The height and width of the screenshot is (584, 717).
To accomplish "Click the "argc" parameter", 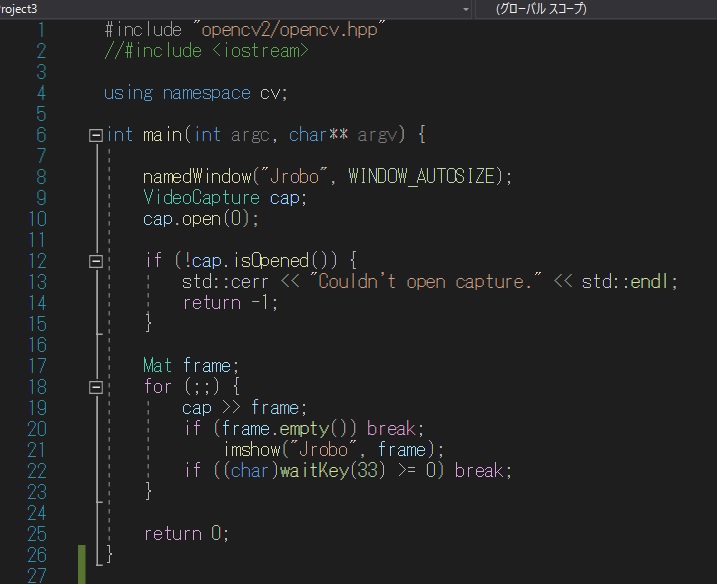I will click(x=250, y=136).
